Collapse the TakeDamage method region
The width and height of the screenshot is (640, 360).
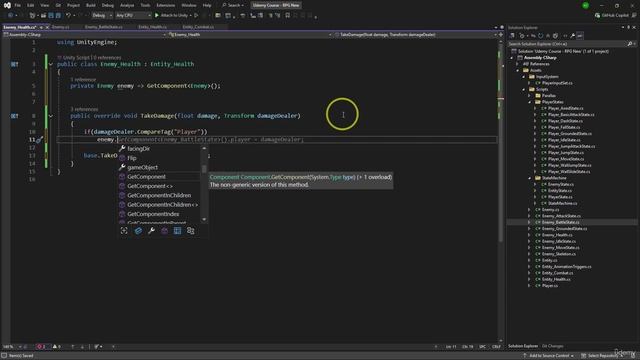click(51, 116)
